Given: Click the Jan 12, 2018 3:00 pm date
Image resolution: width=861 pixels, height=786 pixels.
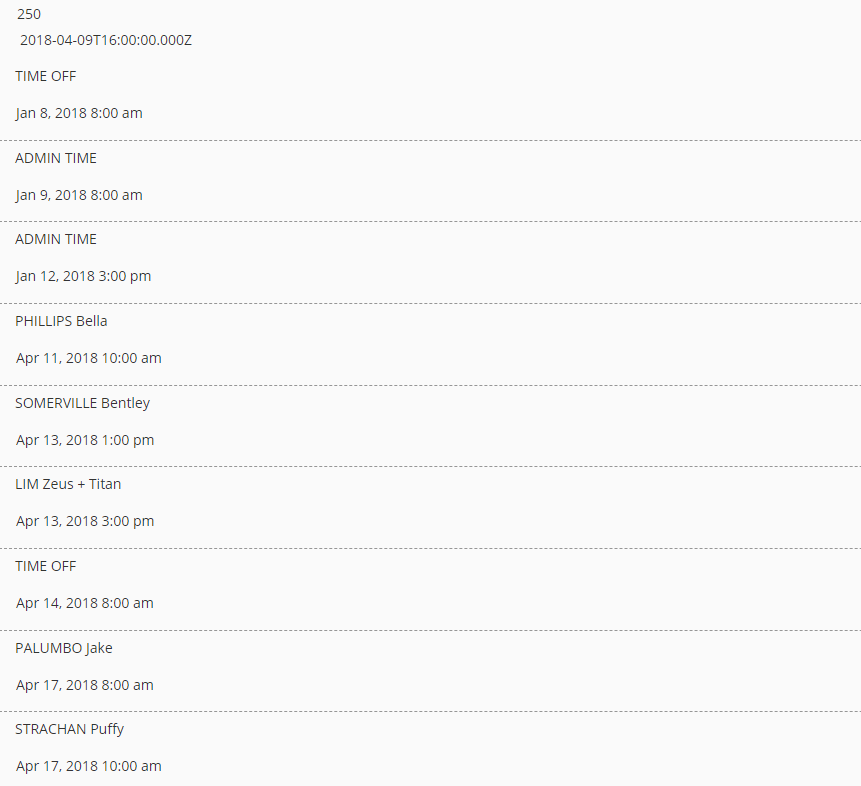Looking at the screenshot, I should [83, 276].
